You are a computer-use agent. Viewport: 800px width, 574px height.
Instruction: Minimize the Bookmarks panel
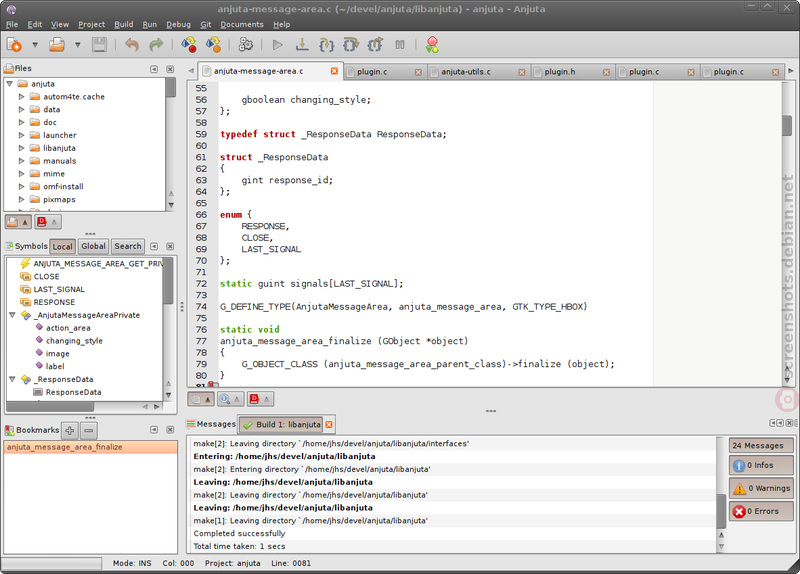coord(154,430)
